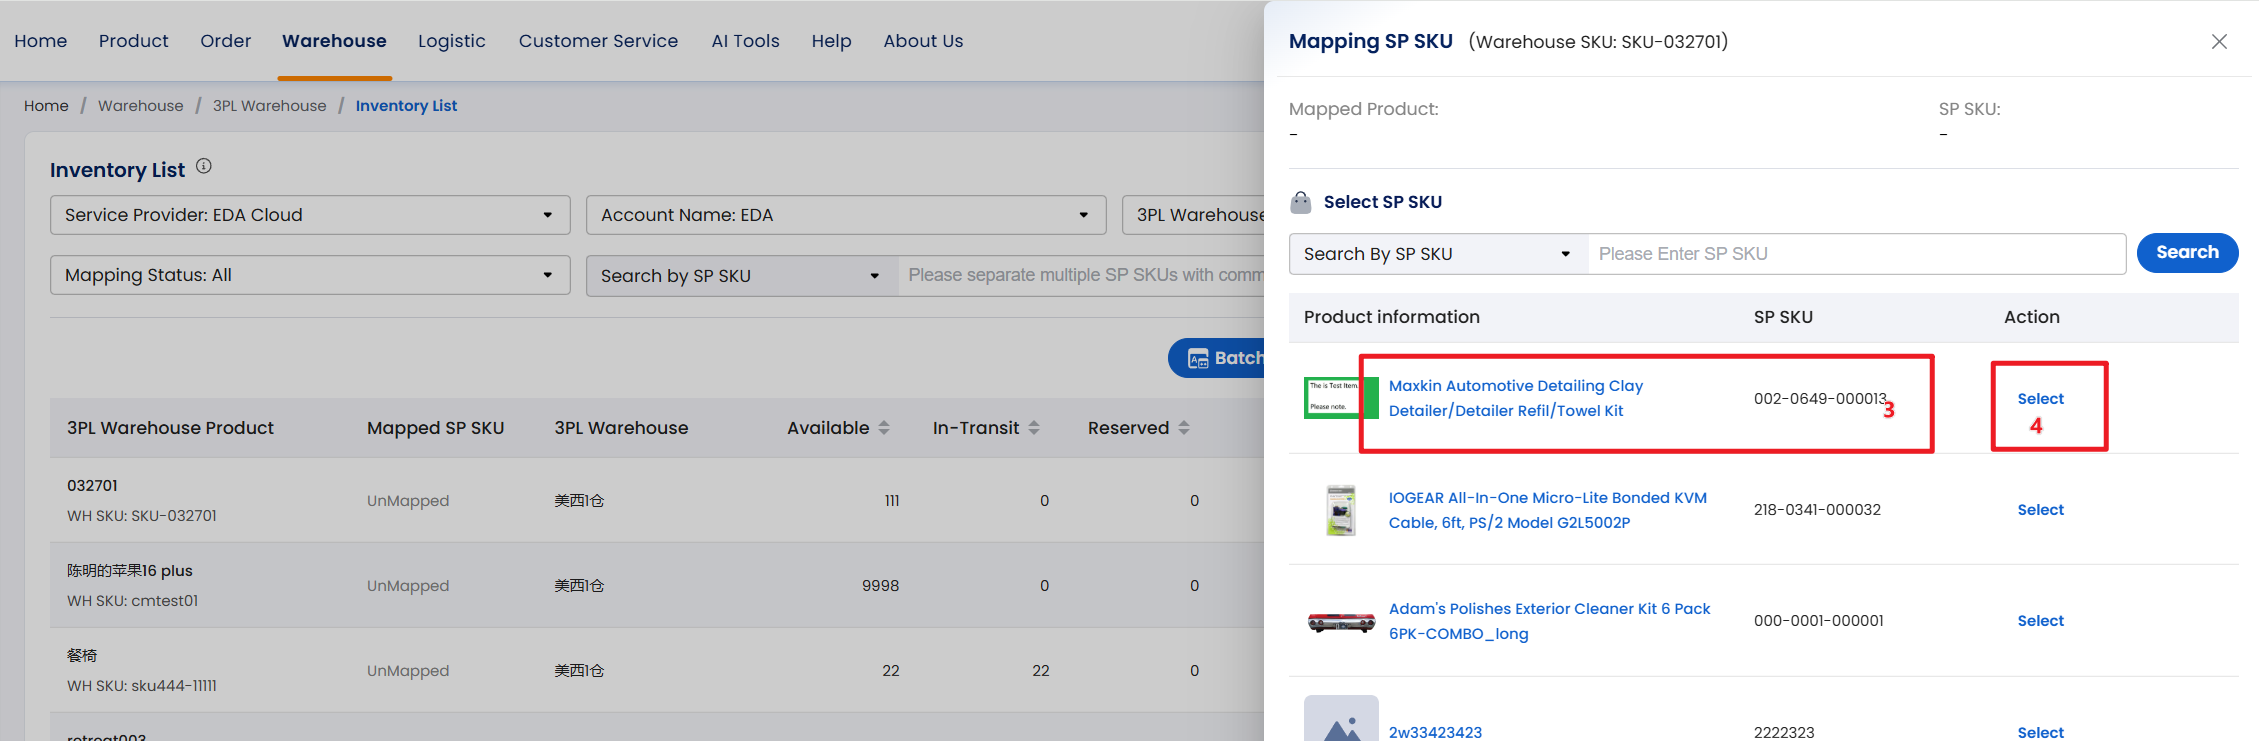This screenshot has width=2259, height=741.
Task: Click UnMapped status for sku444-11111 row
Action: point(408,671)
